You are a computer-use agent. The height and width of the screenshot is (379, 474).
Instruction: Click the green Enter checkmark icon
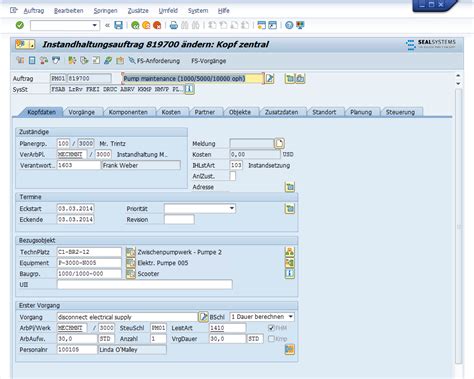pos(20,25)
